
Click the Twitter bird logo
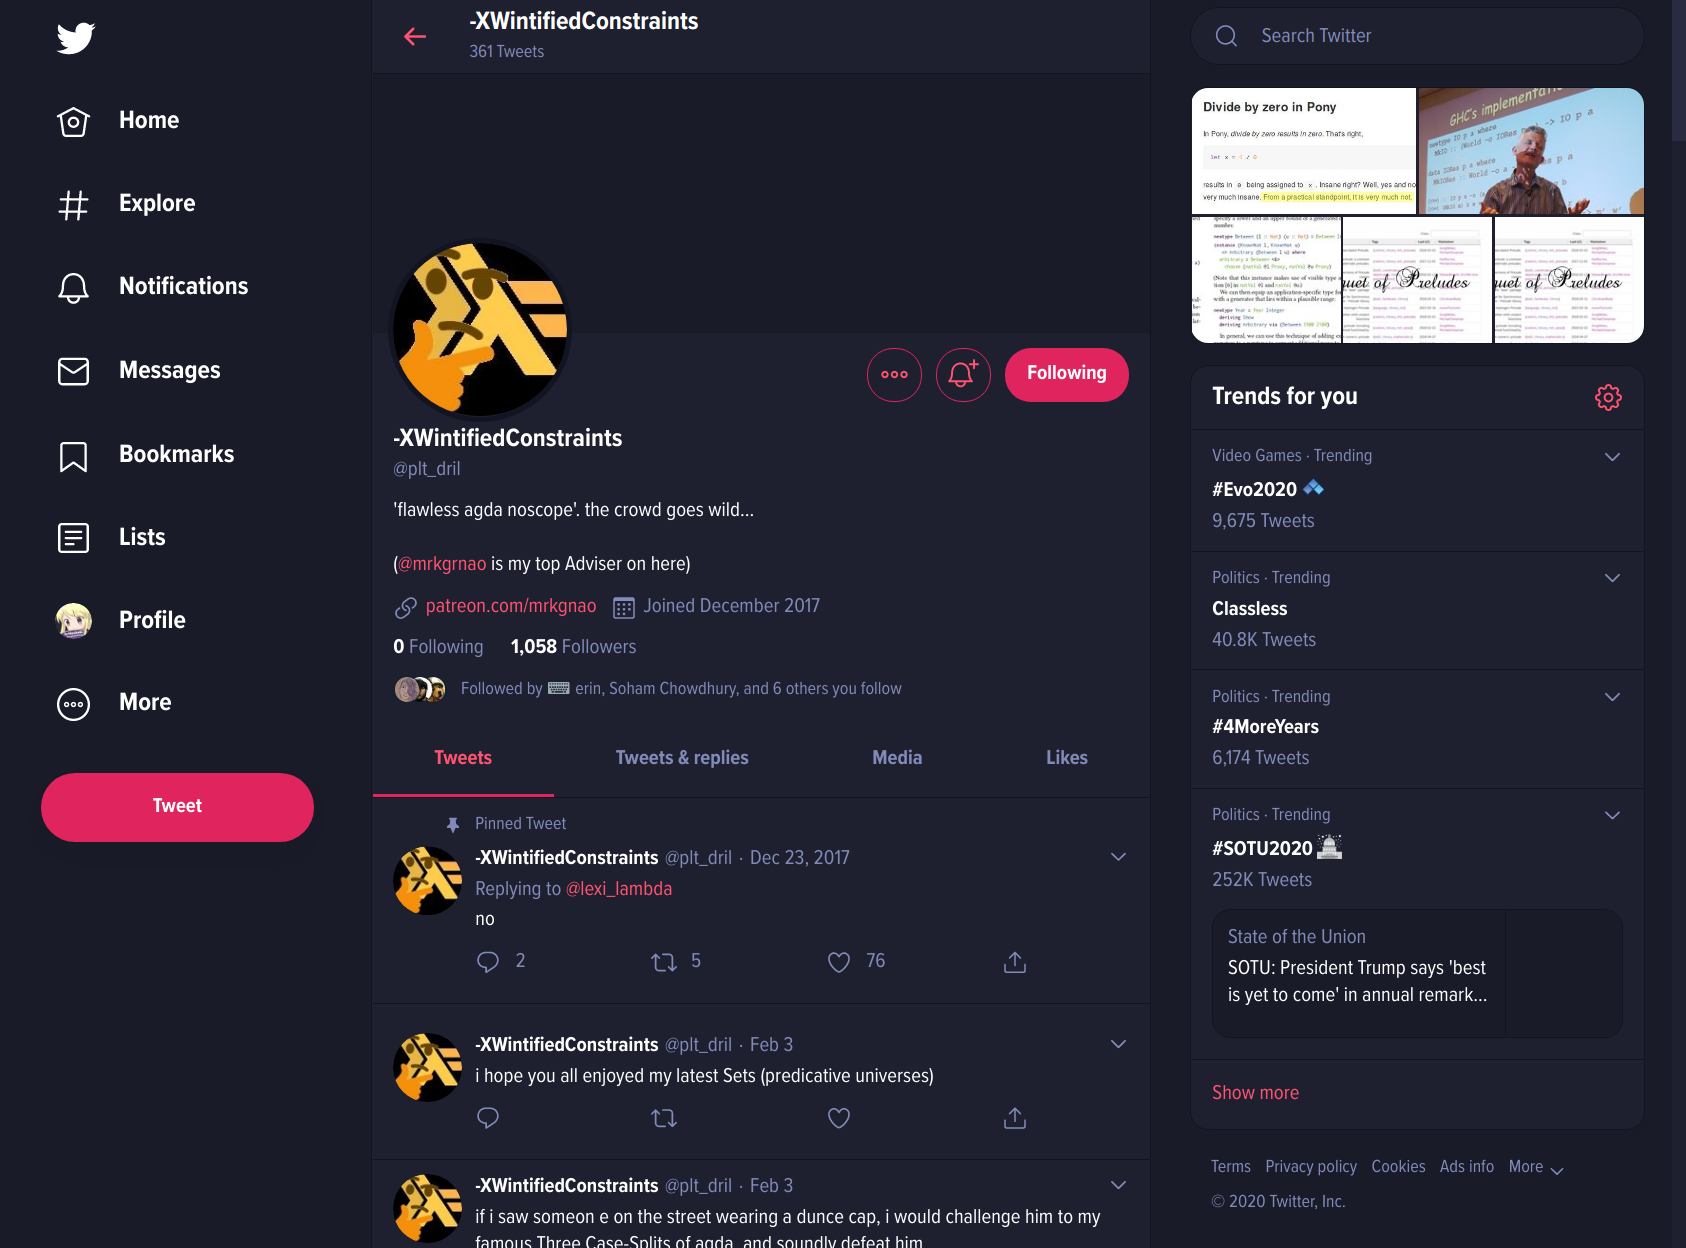coord(75,38)
